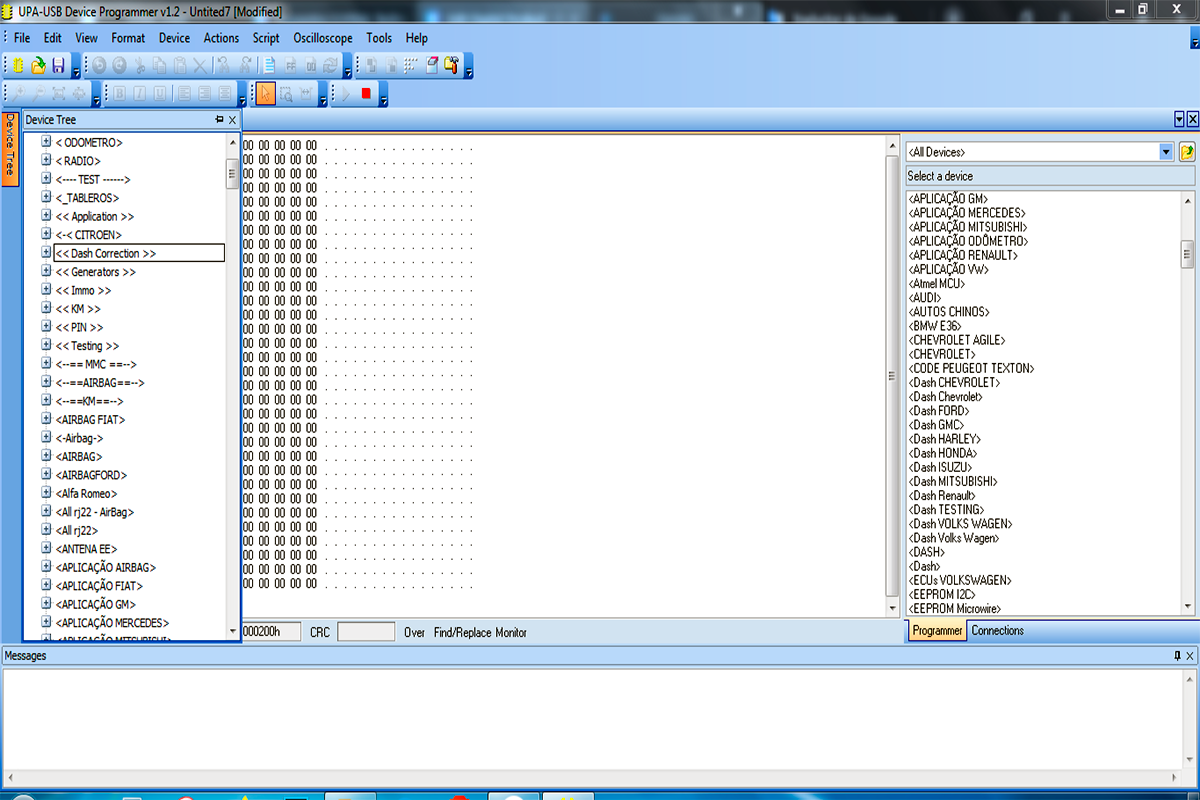The height and width of the screenshot is (800, 1200).
Task: Open the Oscilloscope menu
Action: 323,38
